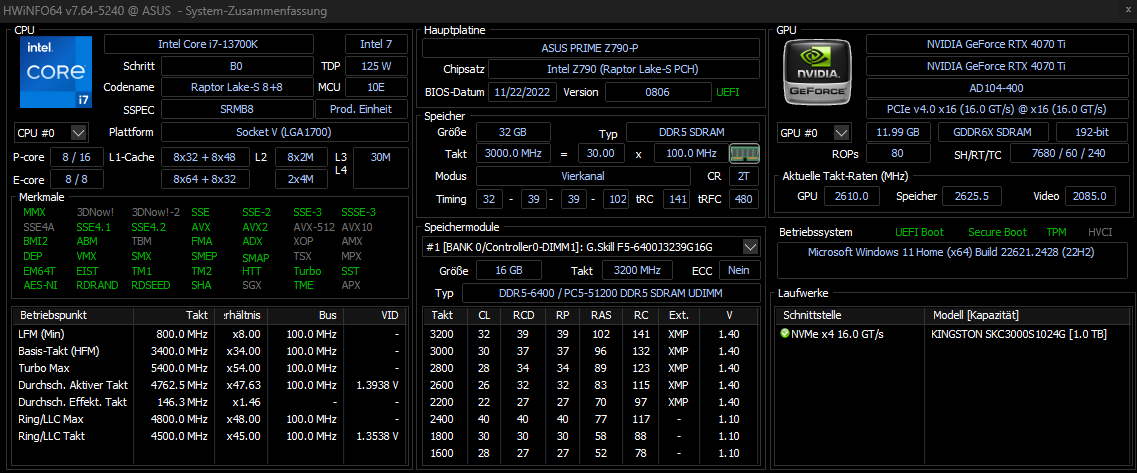The width and height of the screenshot is (1137, 473).
Task: Click the 4762.5 MHz average clock value
Action: coord(178,384)
